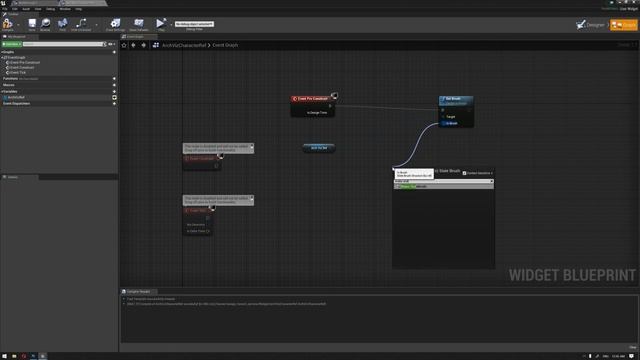
Task: Click the Play toolbar button
Action: 161,24
